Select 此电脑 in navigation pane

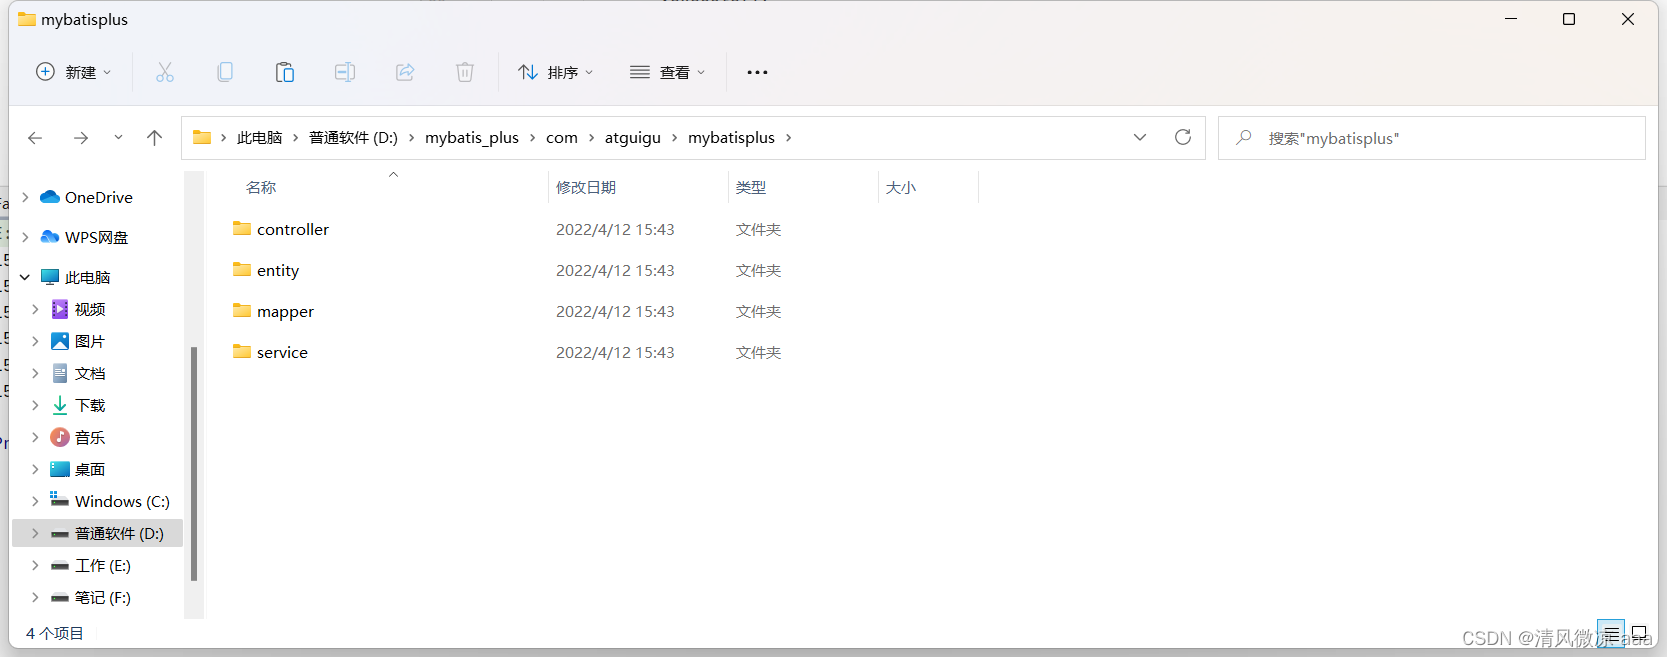[x=88, y=277]
